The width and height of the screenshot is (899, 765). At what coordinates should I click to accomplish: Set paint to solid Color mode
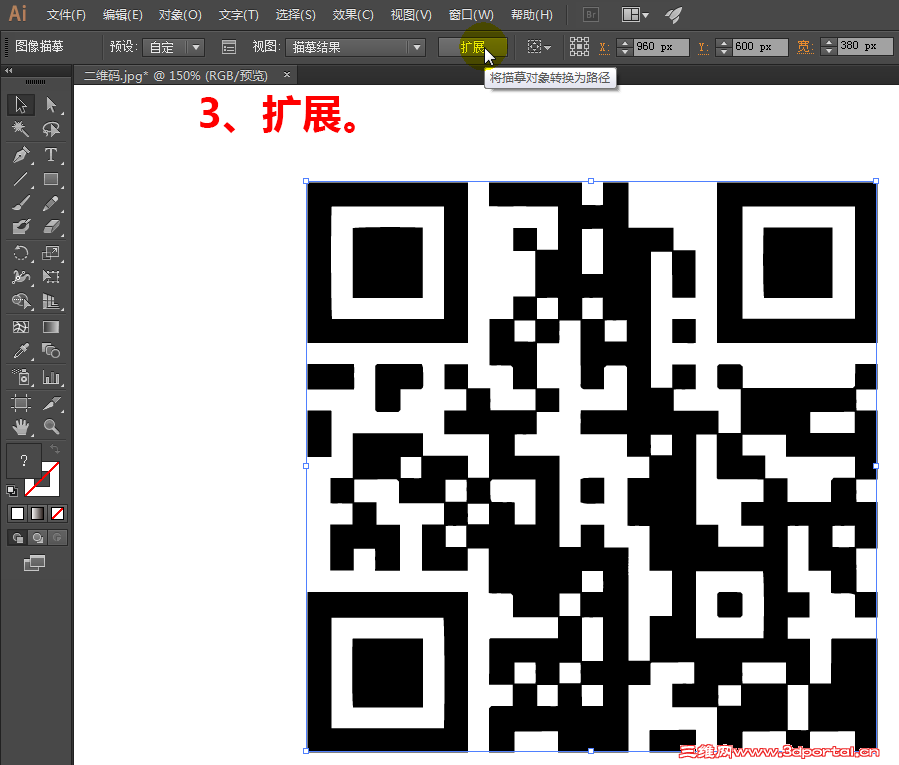[18, 513]
